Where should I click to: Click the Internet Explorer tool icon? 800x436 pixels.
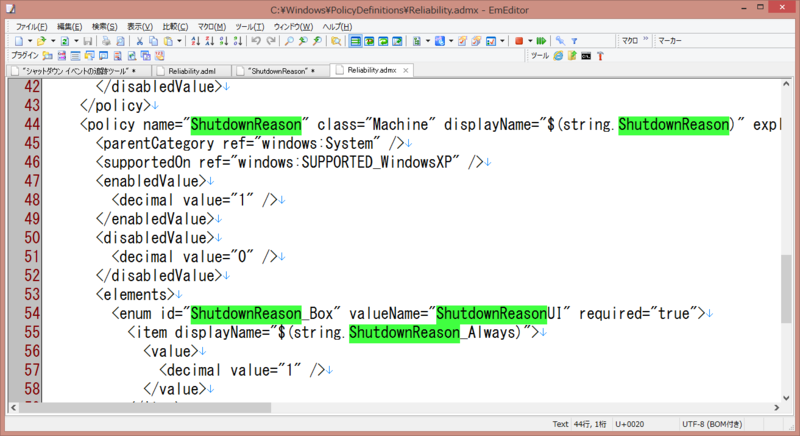(x=558, y=56)
